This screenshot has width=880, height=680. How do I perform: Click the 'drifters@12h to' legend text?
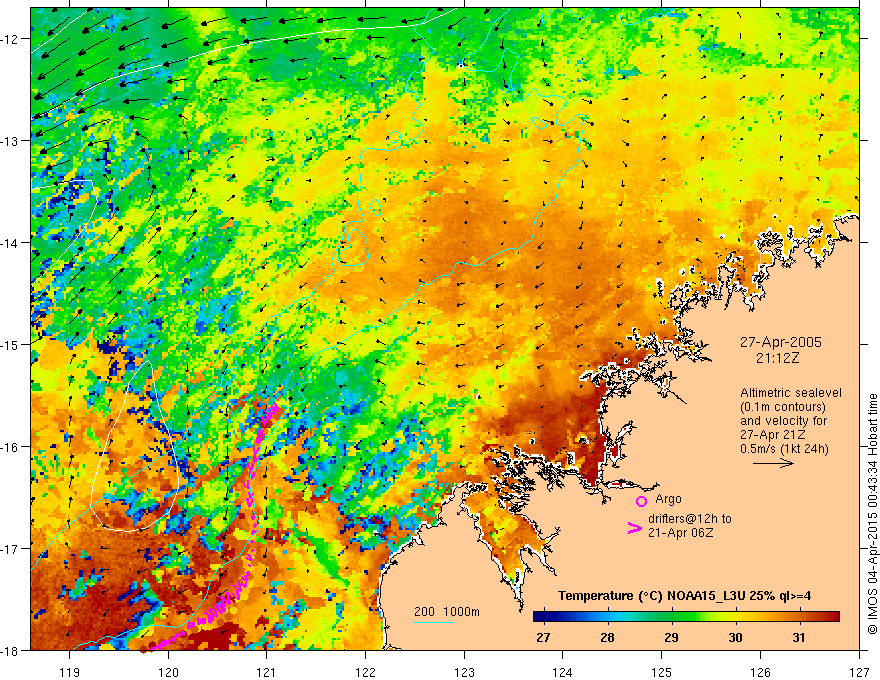pyautogui.click(x=690, y=519)
